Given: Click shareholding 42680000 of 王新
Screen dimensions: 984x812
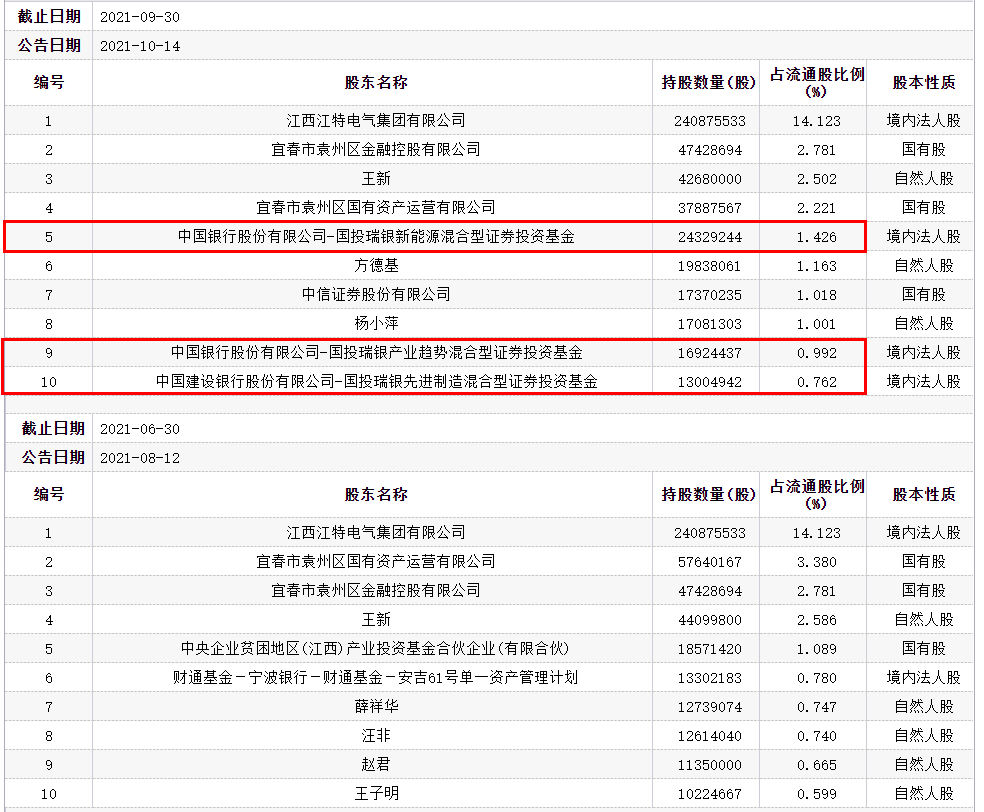Looking at the screenshot, I should click(710, 179).
